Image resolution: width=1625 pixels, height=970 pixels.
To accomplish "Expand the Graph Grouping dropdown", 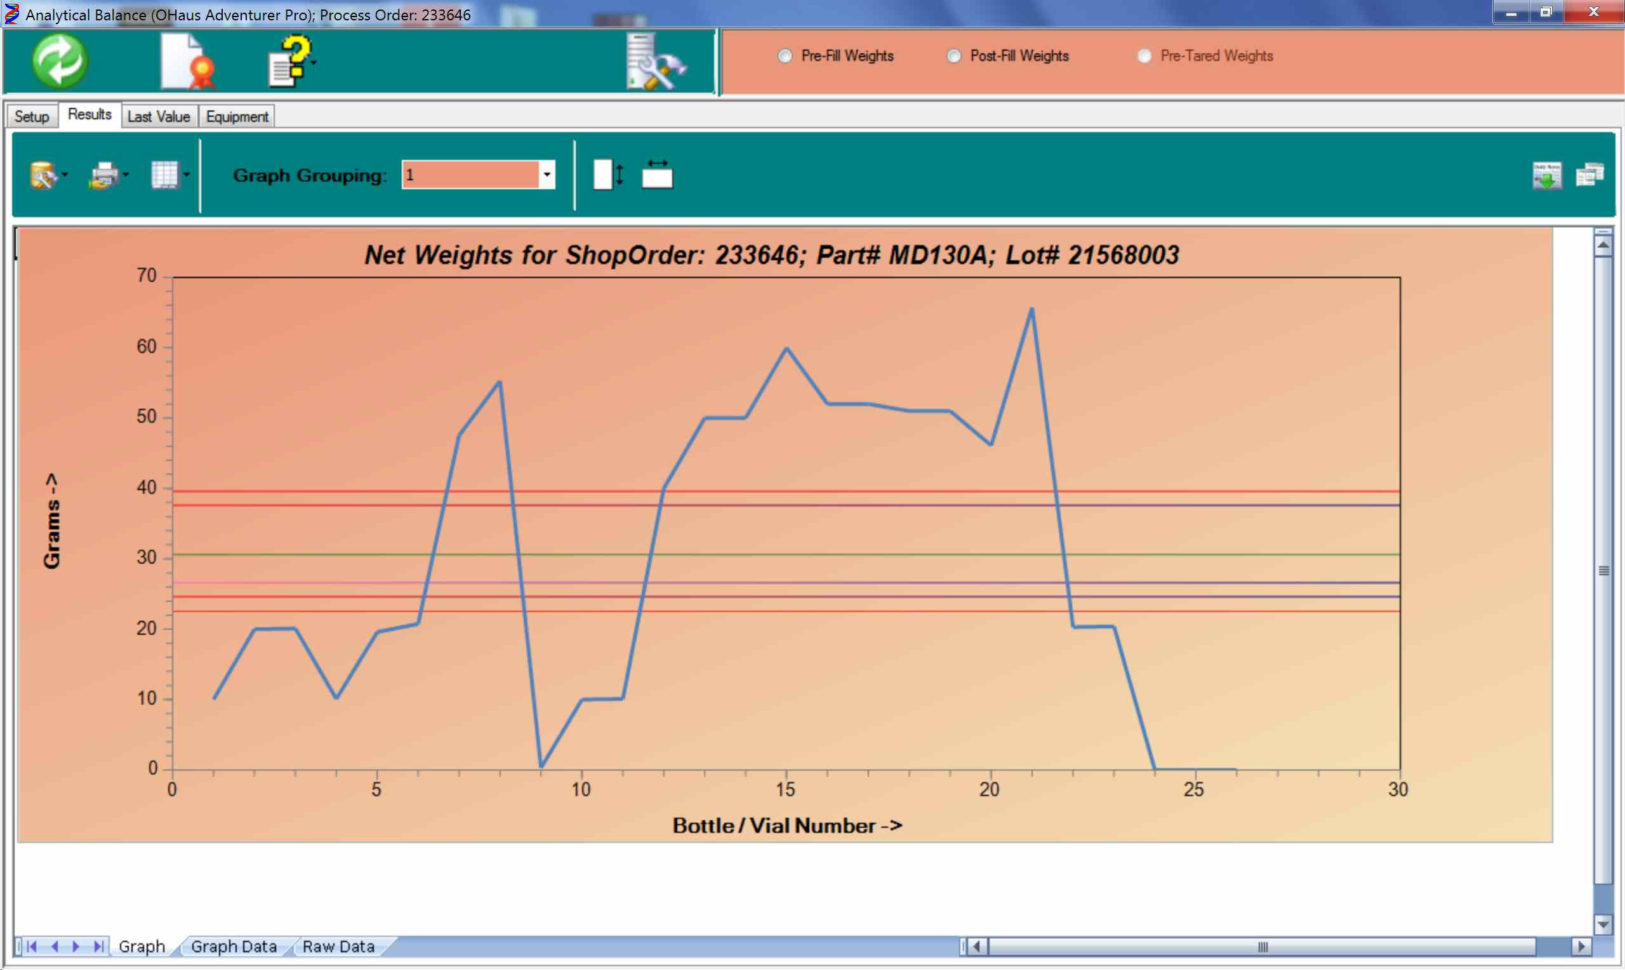I will click(x=546, y=175).
